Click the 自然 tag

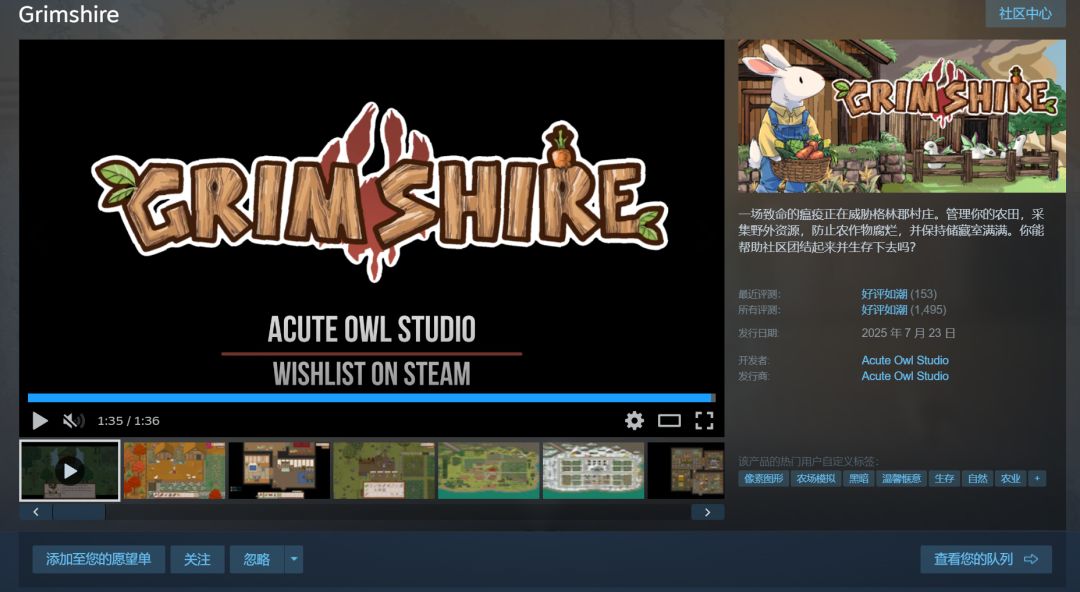point(977,478)
